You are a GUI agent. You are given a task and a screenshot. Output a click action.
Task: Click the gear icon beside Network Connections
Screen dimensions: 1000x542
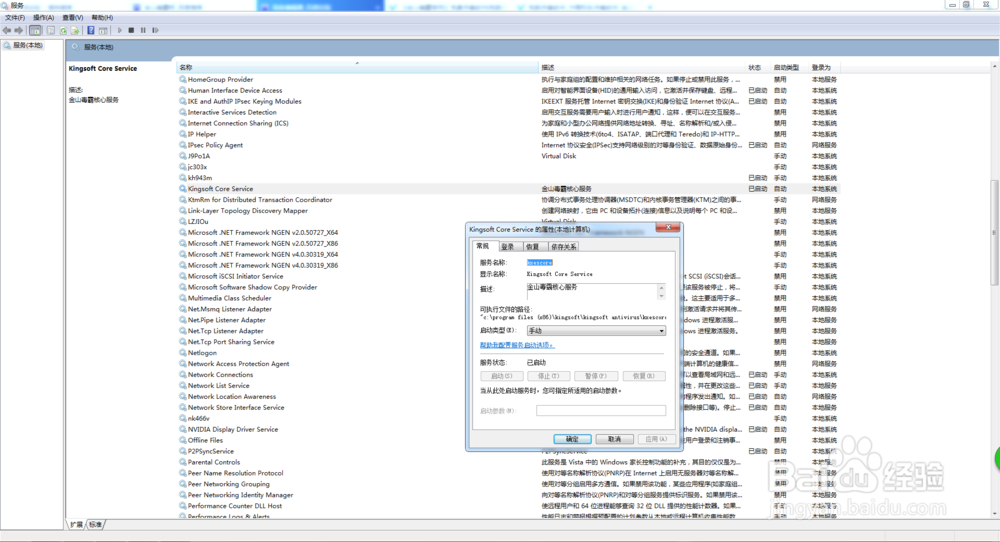coord(182,374)
